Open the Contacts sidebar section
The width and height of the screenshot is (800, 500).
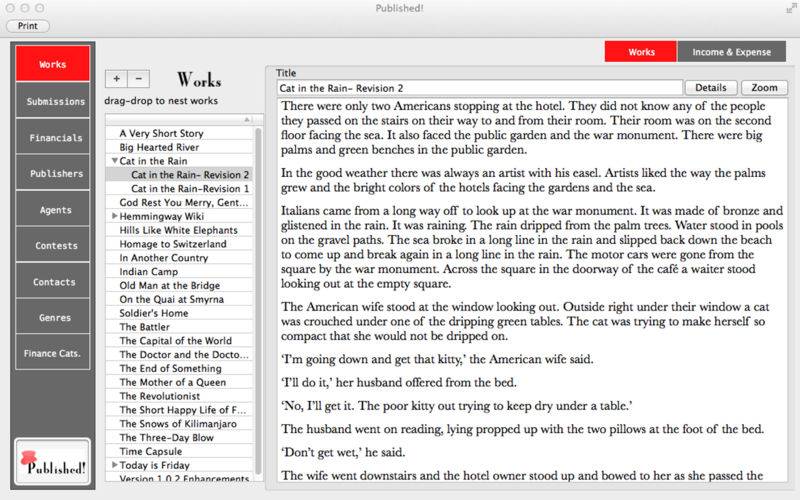point(53,281)
